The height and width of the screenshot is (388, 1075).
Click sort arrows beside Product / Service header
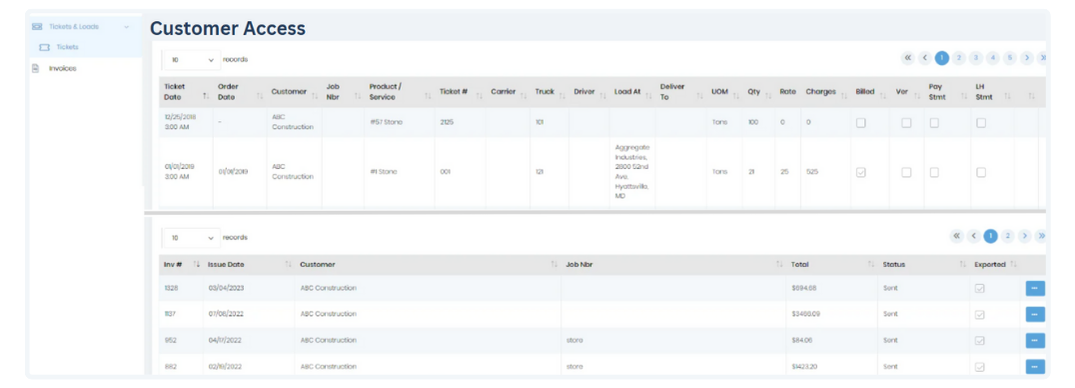click(428, 97)
